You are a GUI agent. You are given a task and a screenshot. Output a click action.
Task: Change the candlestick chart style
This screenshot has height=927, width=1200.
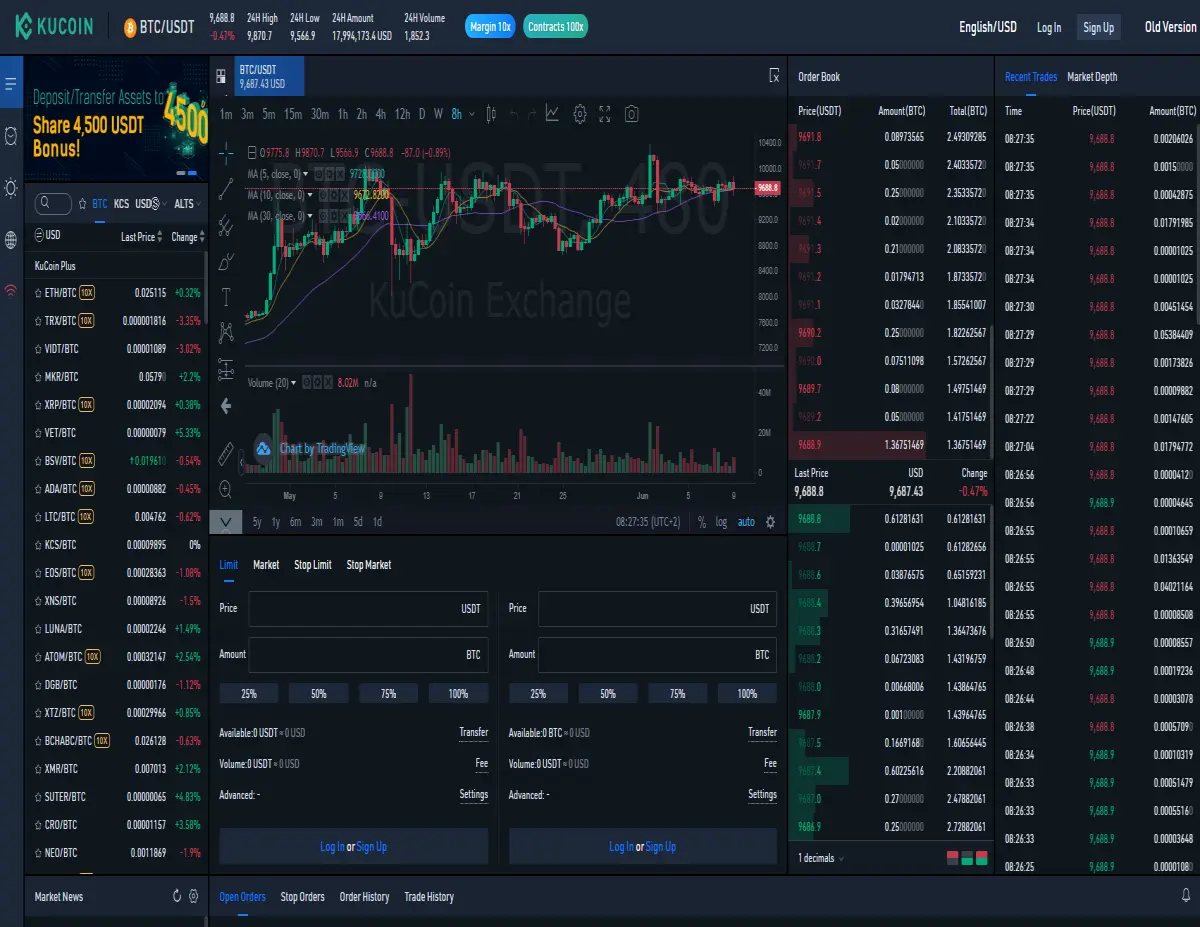pyautogui.click(x=490, y=114)
